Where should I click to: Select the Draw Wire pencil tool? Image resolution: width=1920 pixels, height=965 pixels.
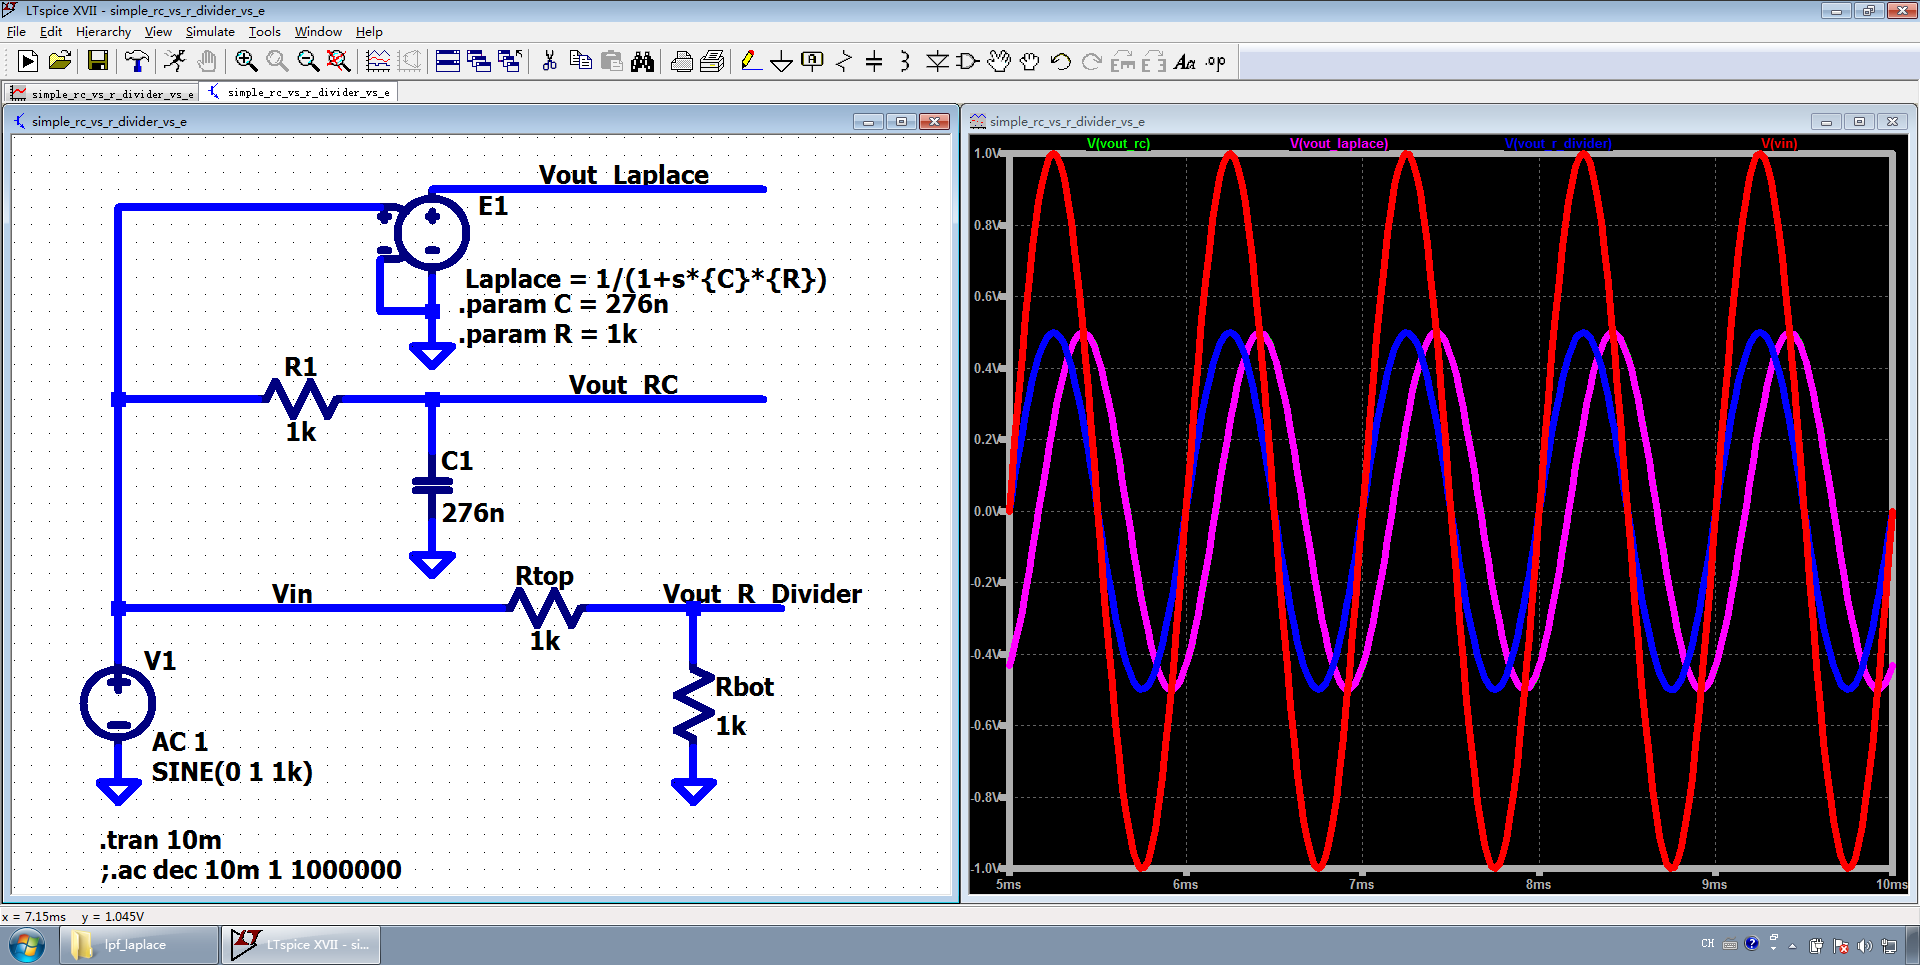point(749,62)
